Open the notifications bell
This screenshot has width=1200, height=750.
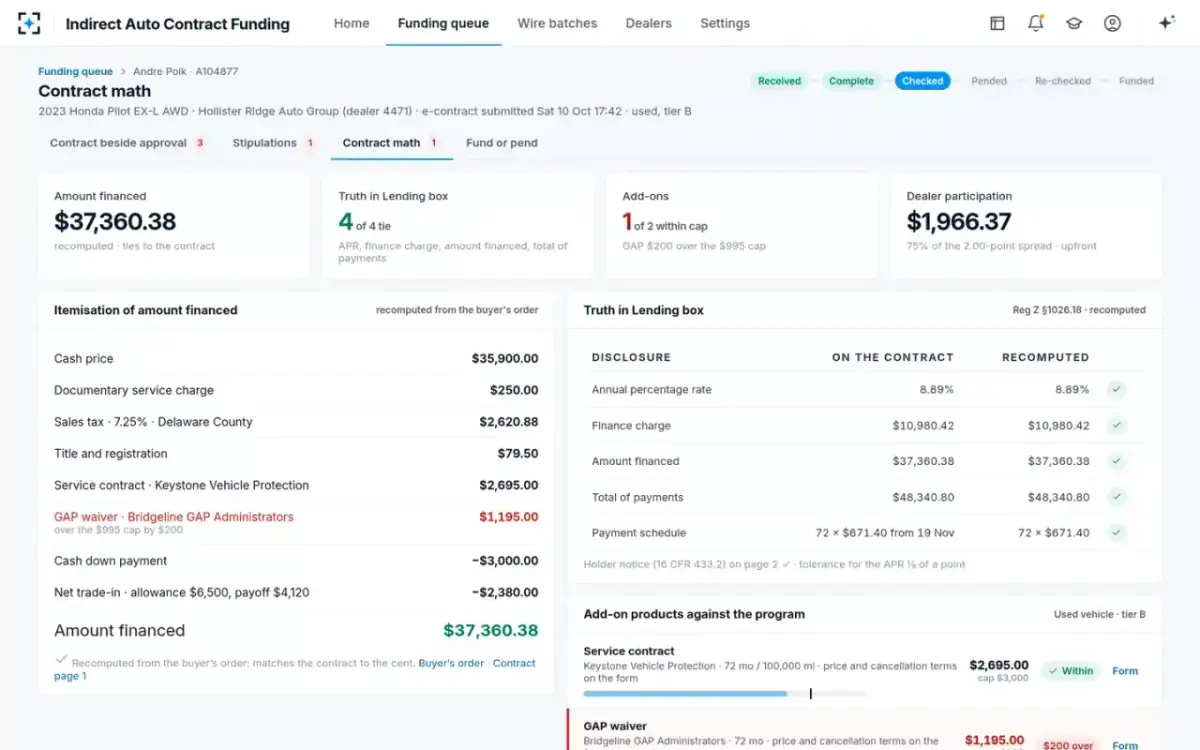click(1036, 23)
